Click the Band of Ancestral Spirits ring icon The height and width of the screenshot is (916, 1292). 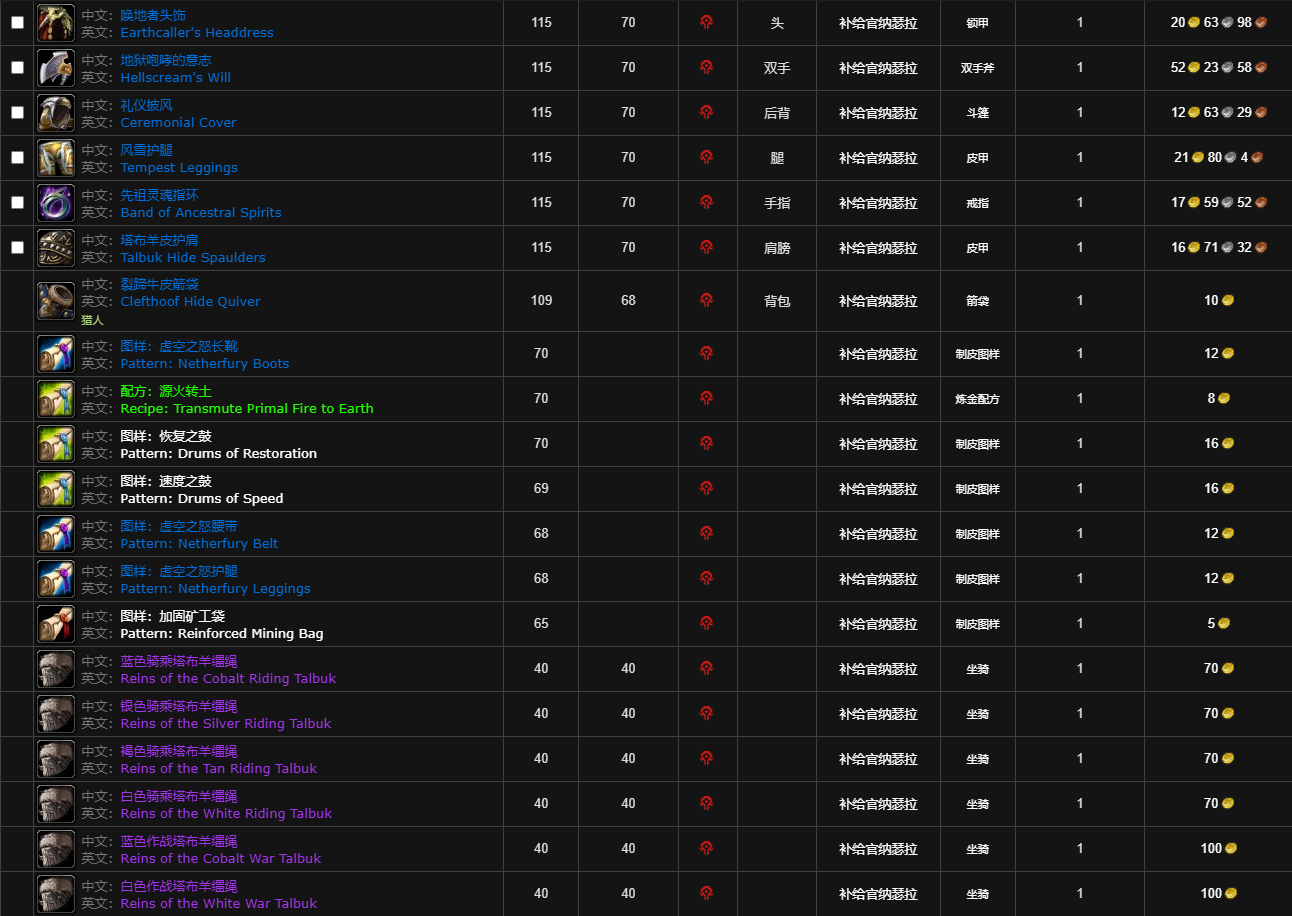tap(56, 203)
